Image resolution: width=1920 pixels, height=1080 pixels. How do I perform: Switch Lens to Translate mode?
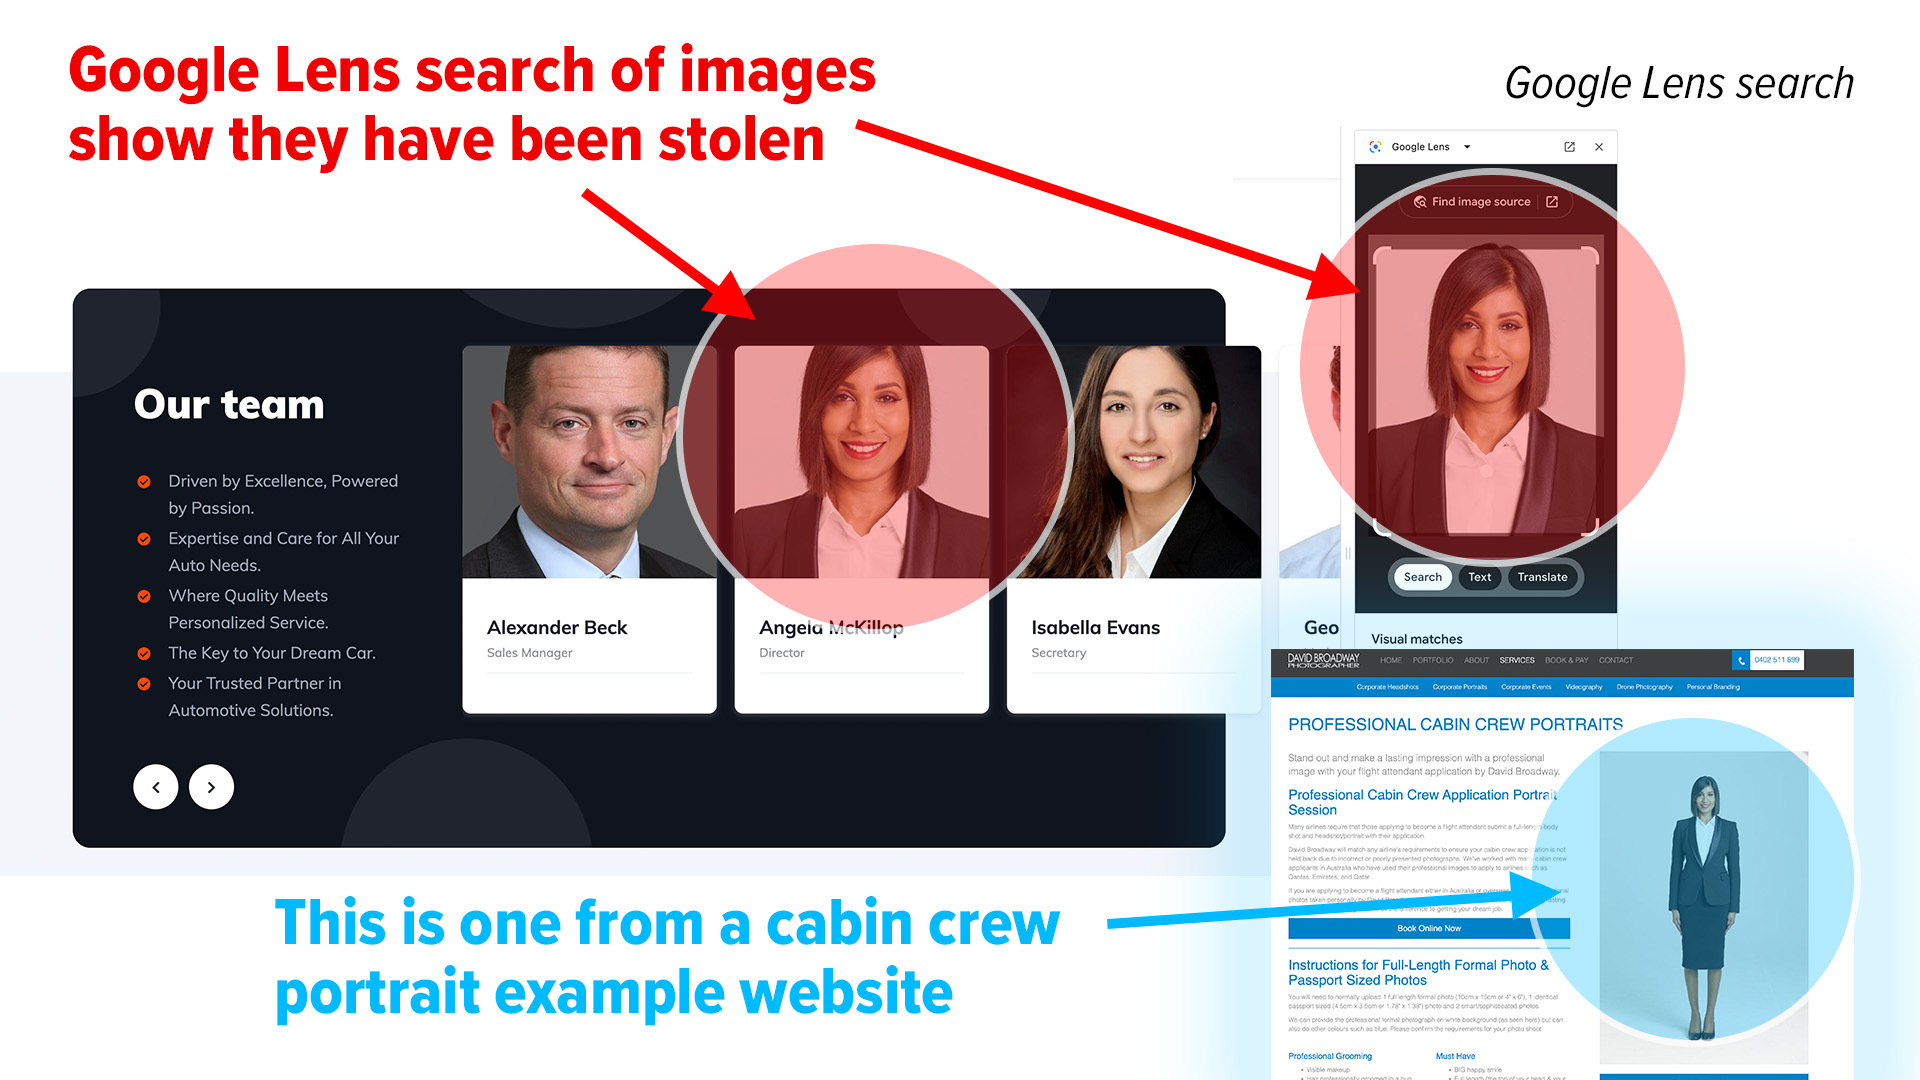pos(1542,577)
